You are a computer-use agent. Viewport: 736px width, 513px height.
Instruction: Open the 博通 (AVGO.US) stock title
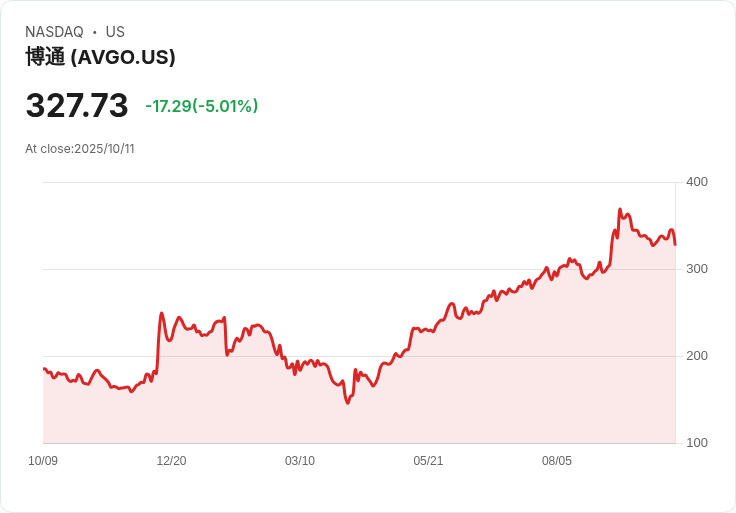click(100, 57)
